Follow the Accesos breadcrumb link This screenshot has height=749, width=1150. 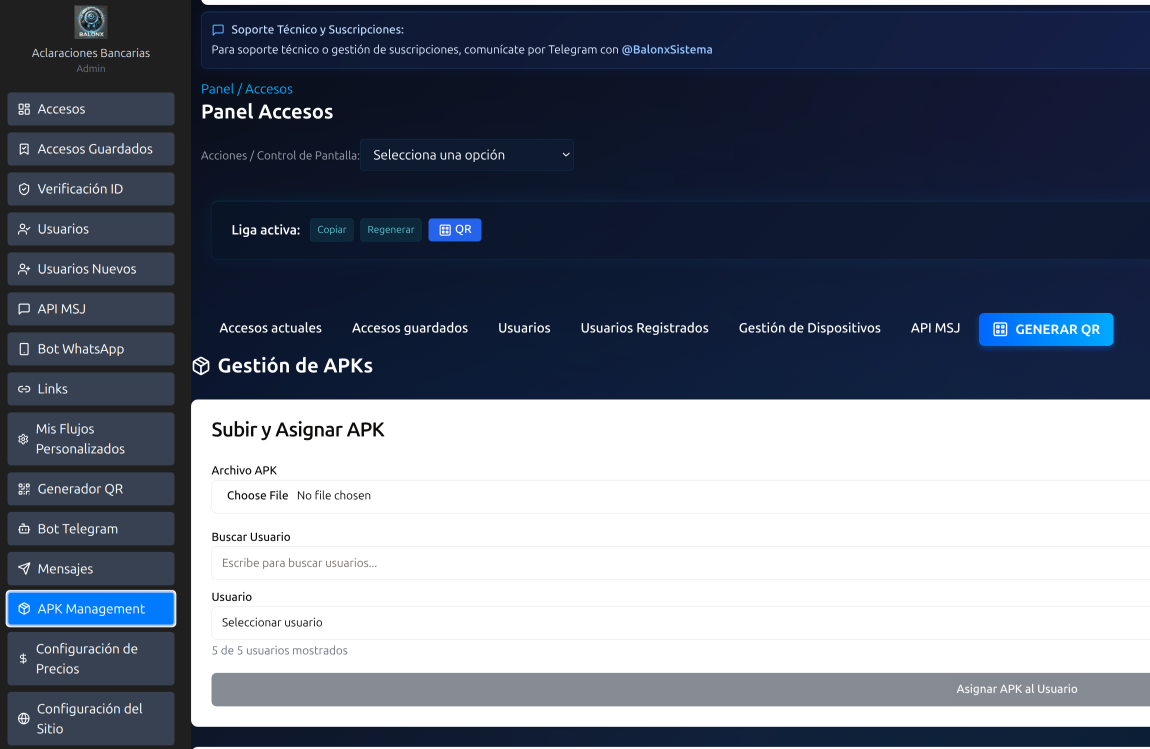coord(268,89)
